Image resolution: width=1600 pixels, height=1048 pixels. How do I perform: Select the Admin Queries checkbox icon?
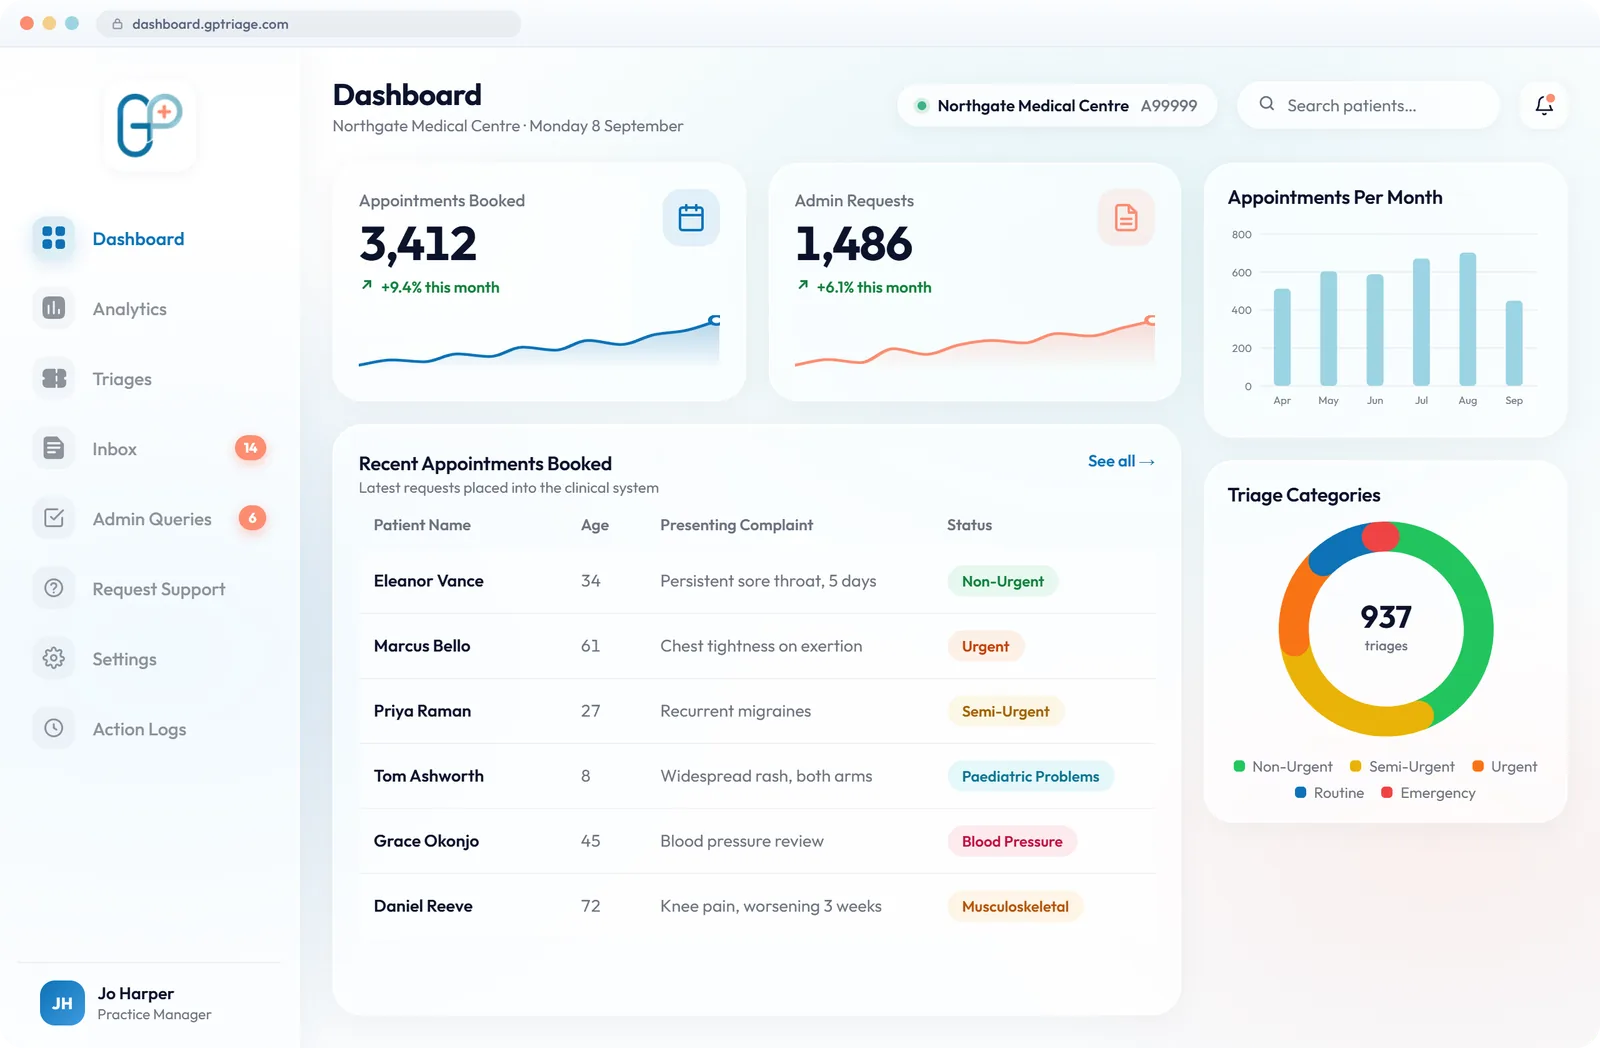click(54, 518)
